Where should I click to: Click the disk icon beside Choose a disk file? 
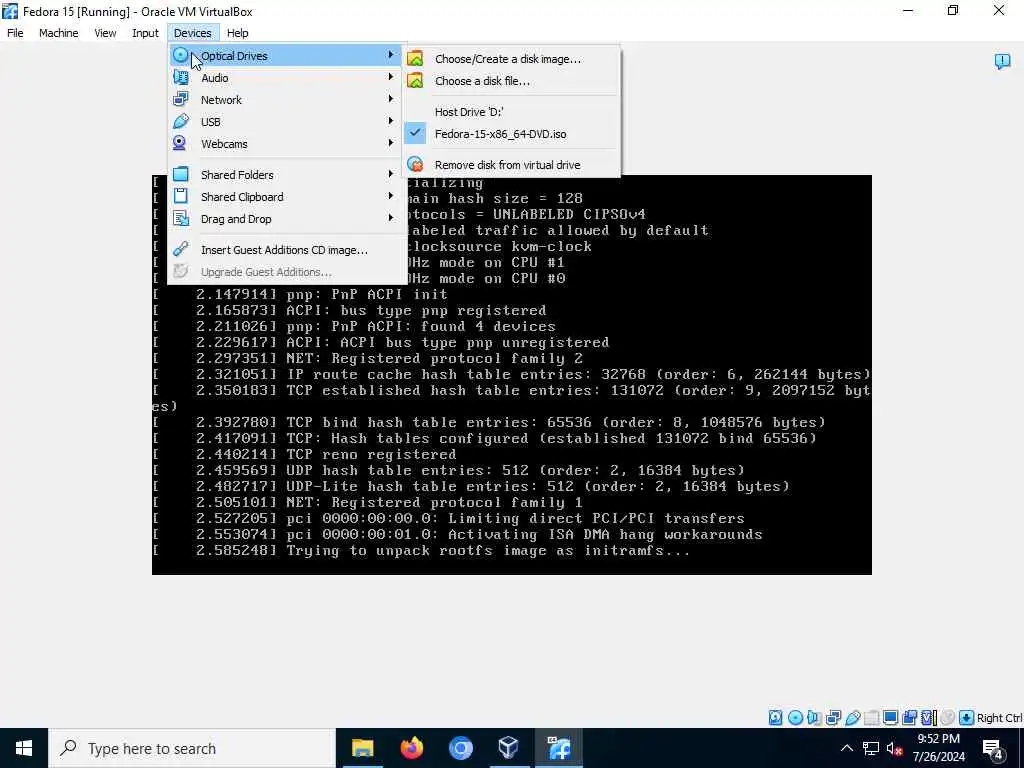(415, 81)
